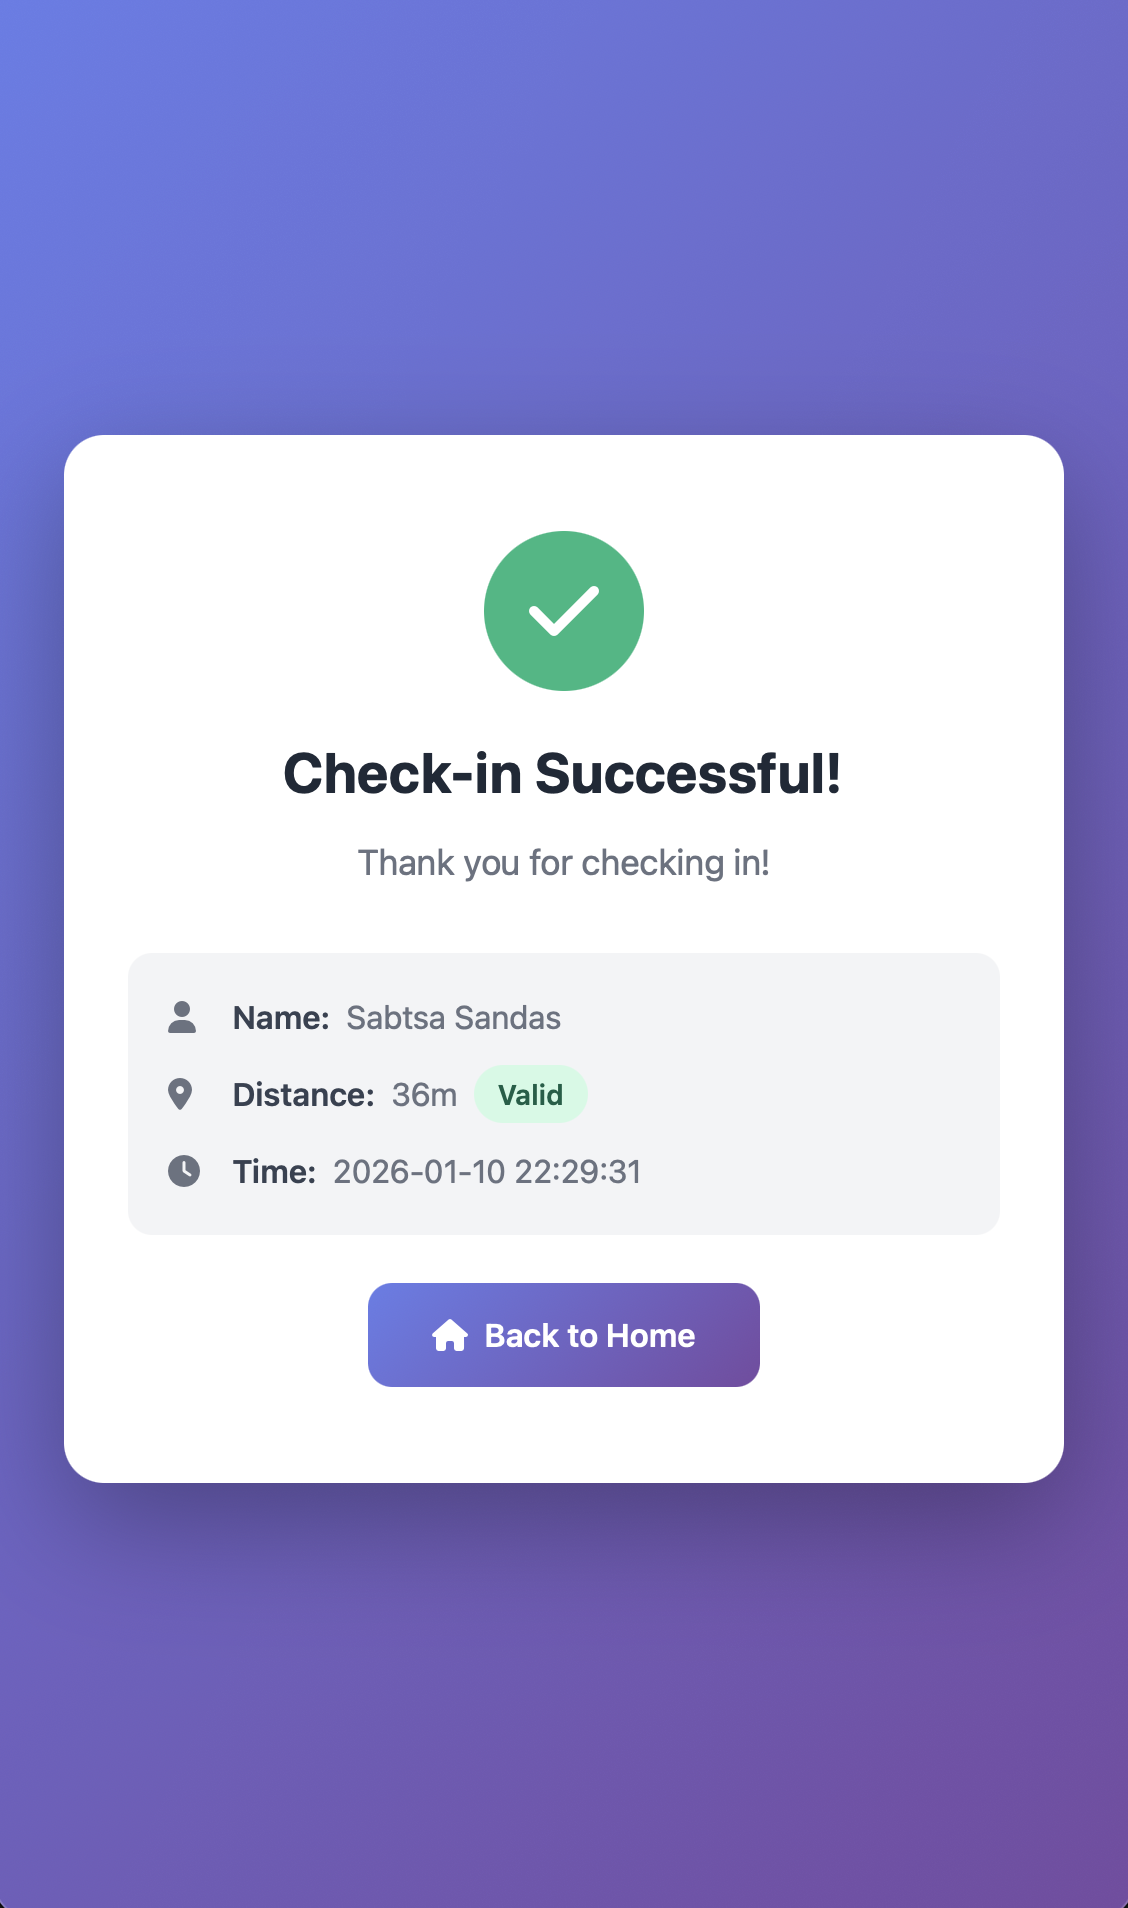Click the green Valid status badge

[x=531, y=1094]
